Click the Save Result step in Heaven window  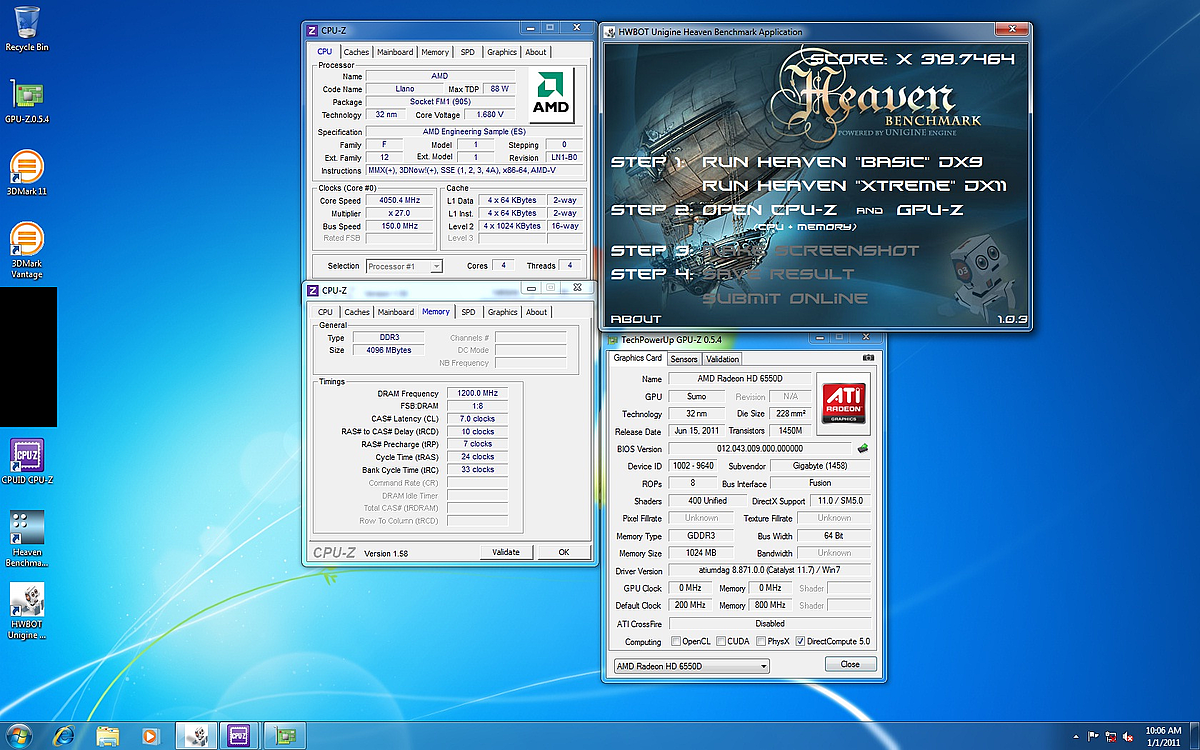coord(778,274)
